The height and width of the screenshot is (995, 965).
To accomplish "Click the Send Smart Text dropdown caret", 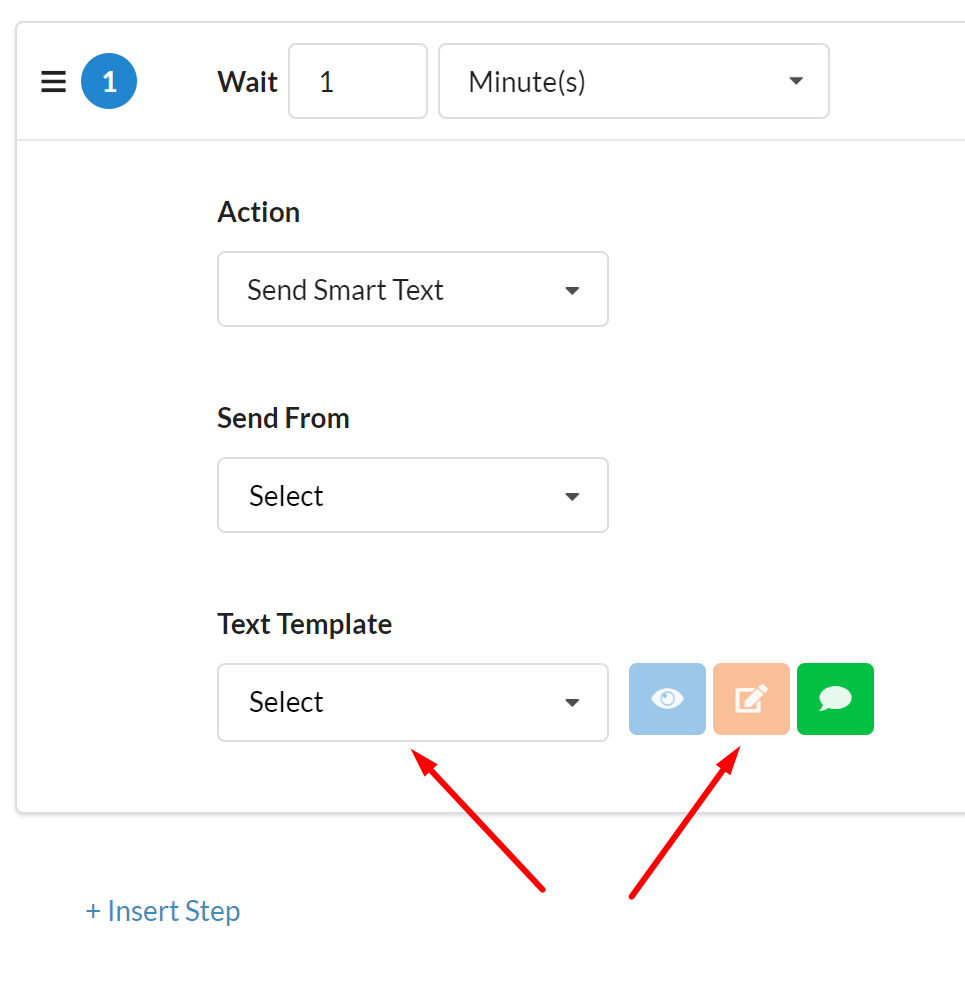I will click(x=572, y=291).
